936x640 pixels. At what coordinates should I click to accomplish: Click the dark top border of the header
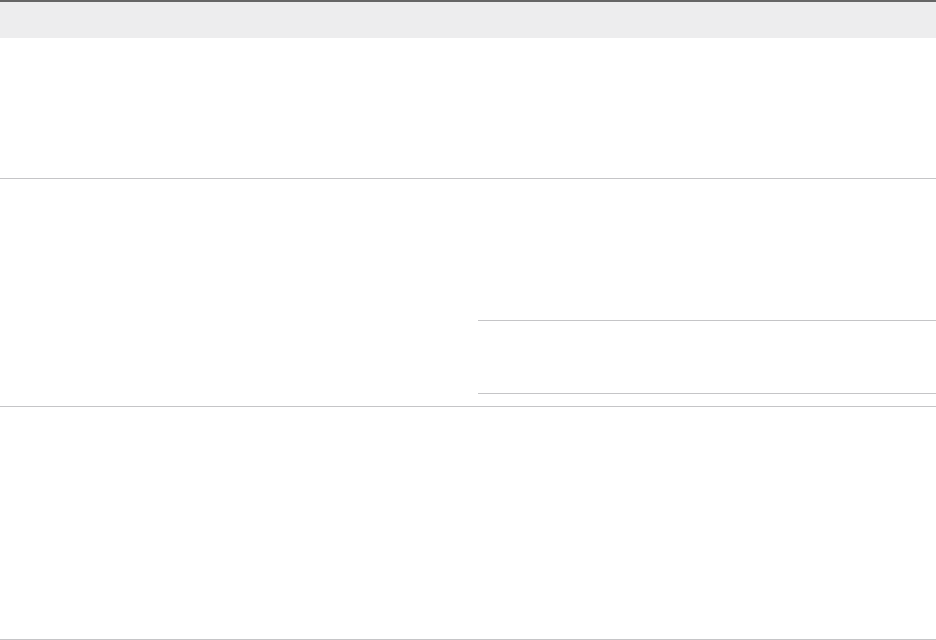(468, 1)
